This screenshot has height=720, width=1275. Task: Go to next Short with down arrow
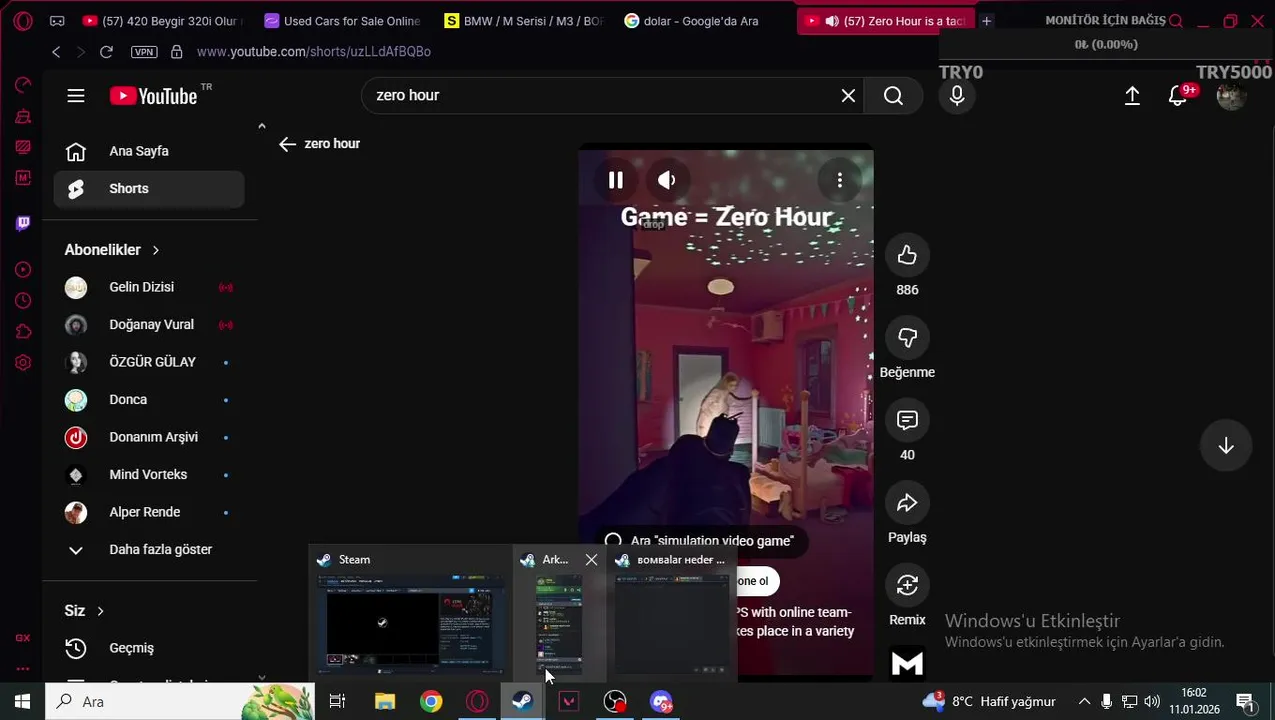1226,446
